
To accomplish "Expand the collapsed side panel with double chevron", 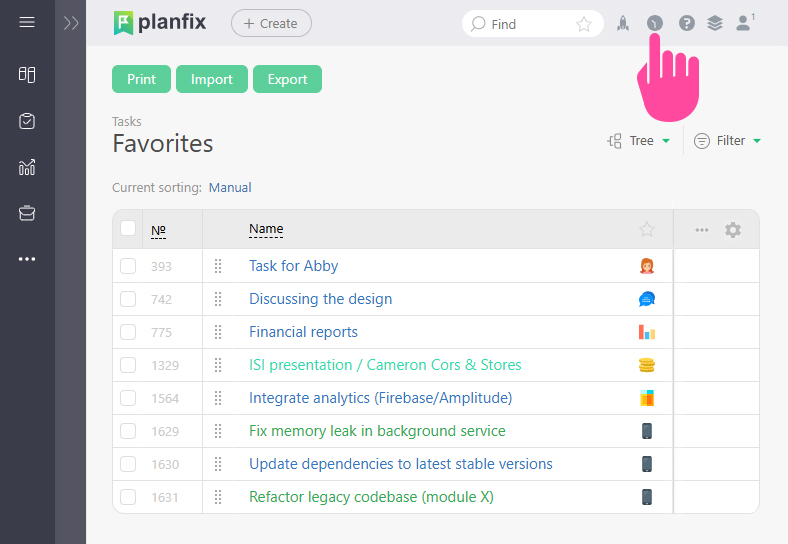I will 70,23.
